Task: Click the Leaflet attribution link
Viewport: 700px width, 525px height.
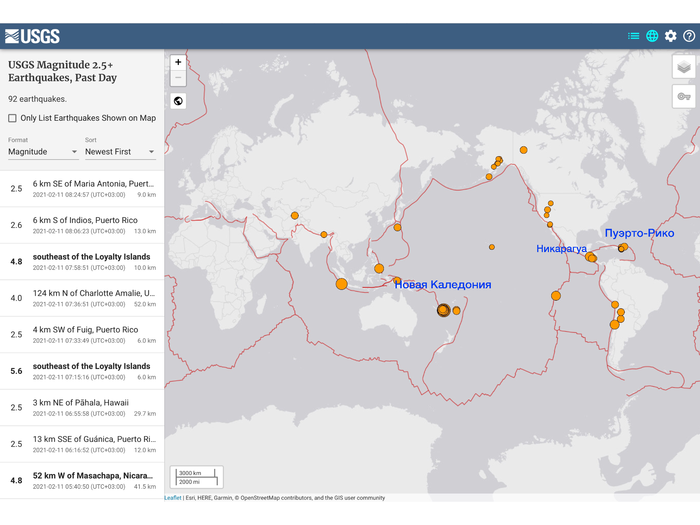Action: pos(173,497)
